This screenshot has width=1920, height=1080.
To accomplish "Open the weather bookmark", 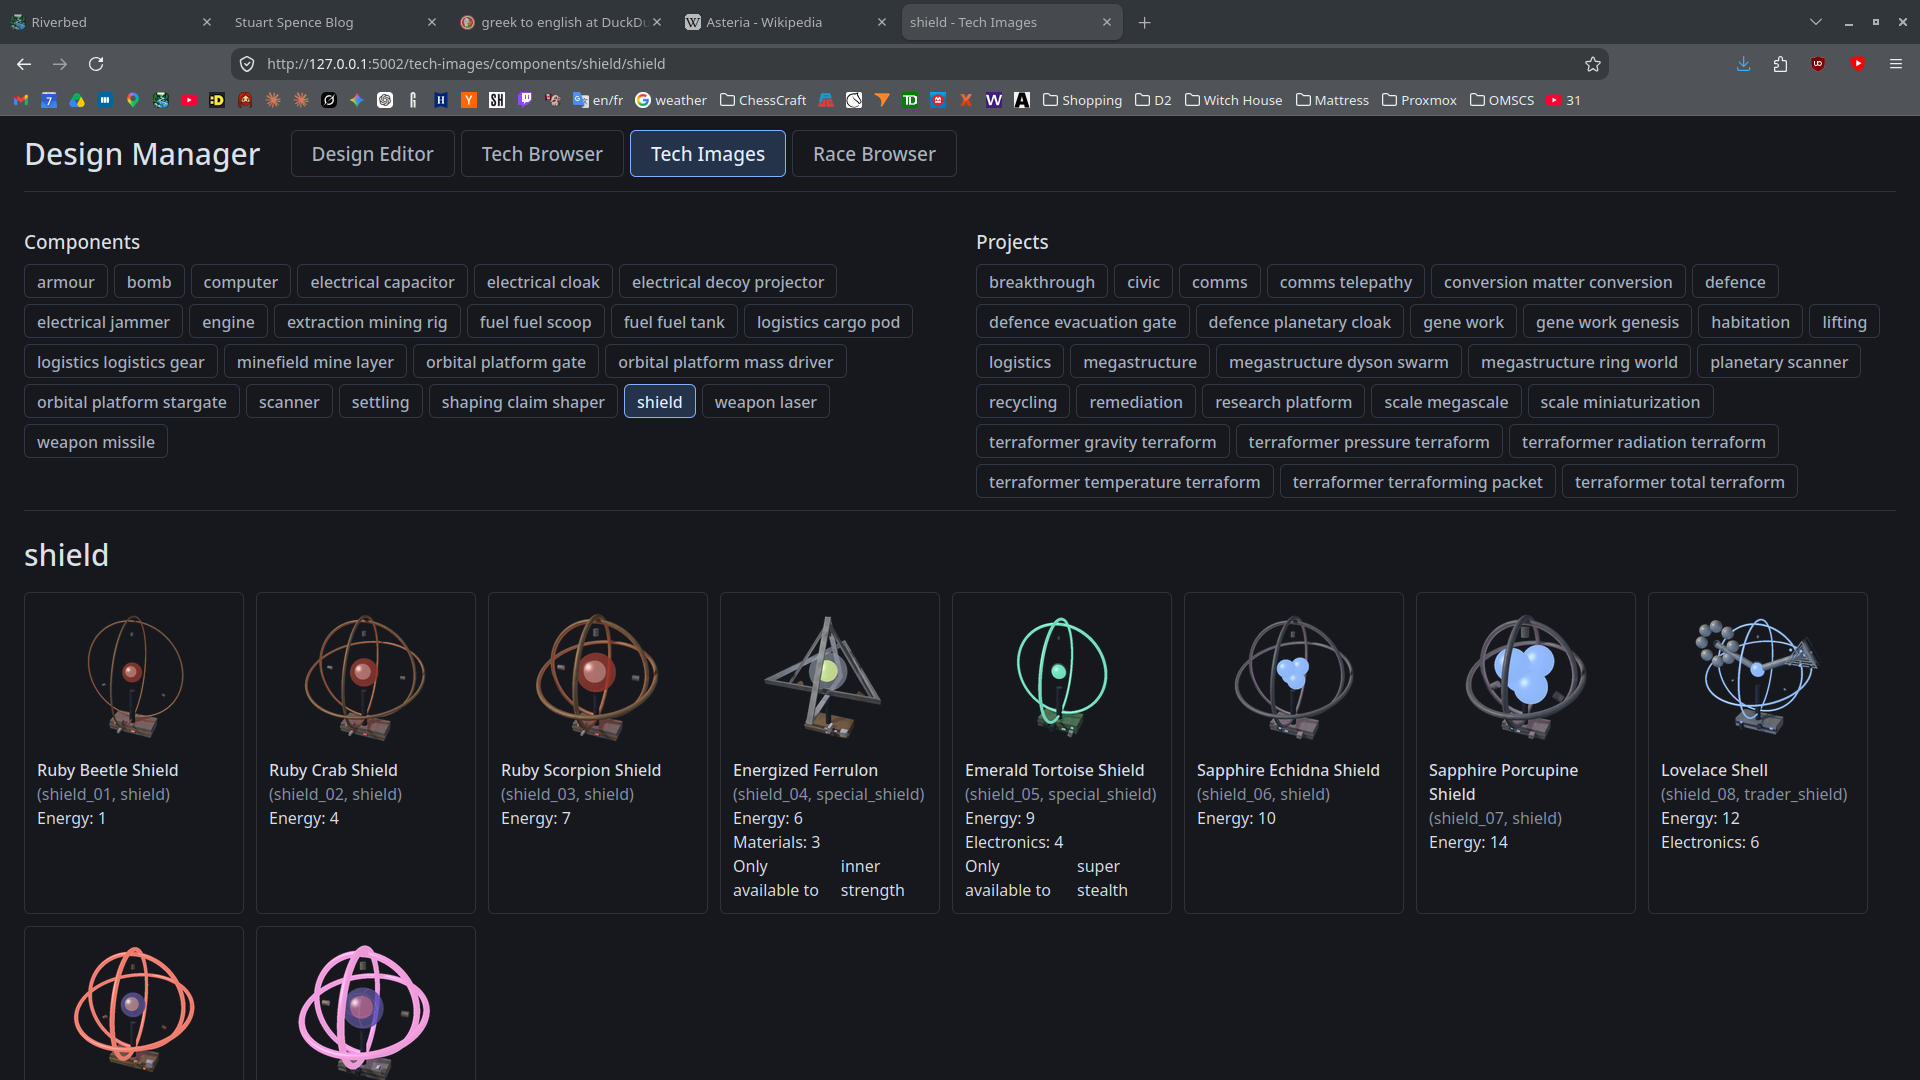I will pos(671,100).
